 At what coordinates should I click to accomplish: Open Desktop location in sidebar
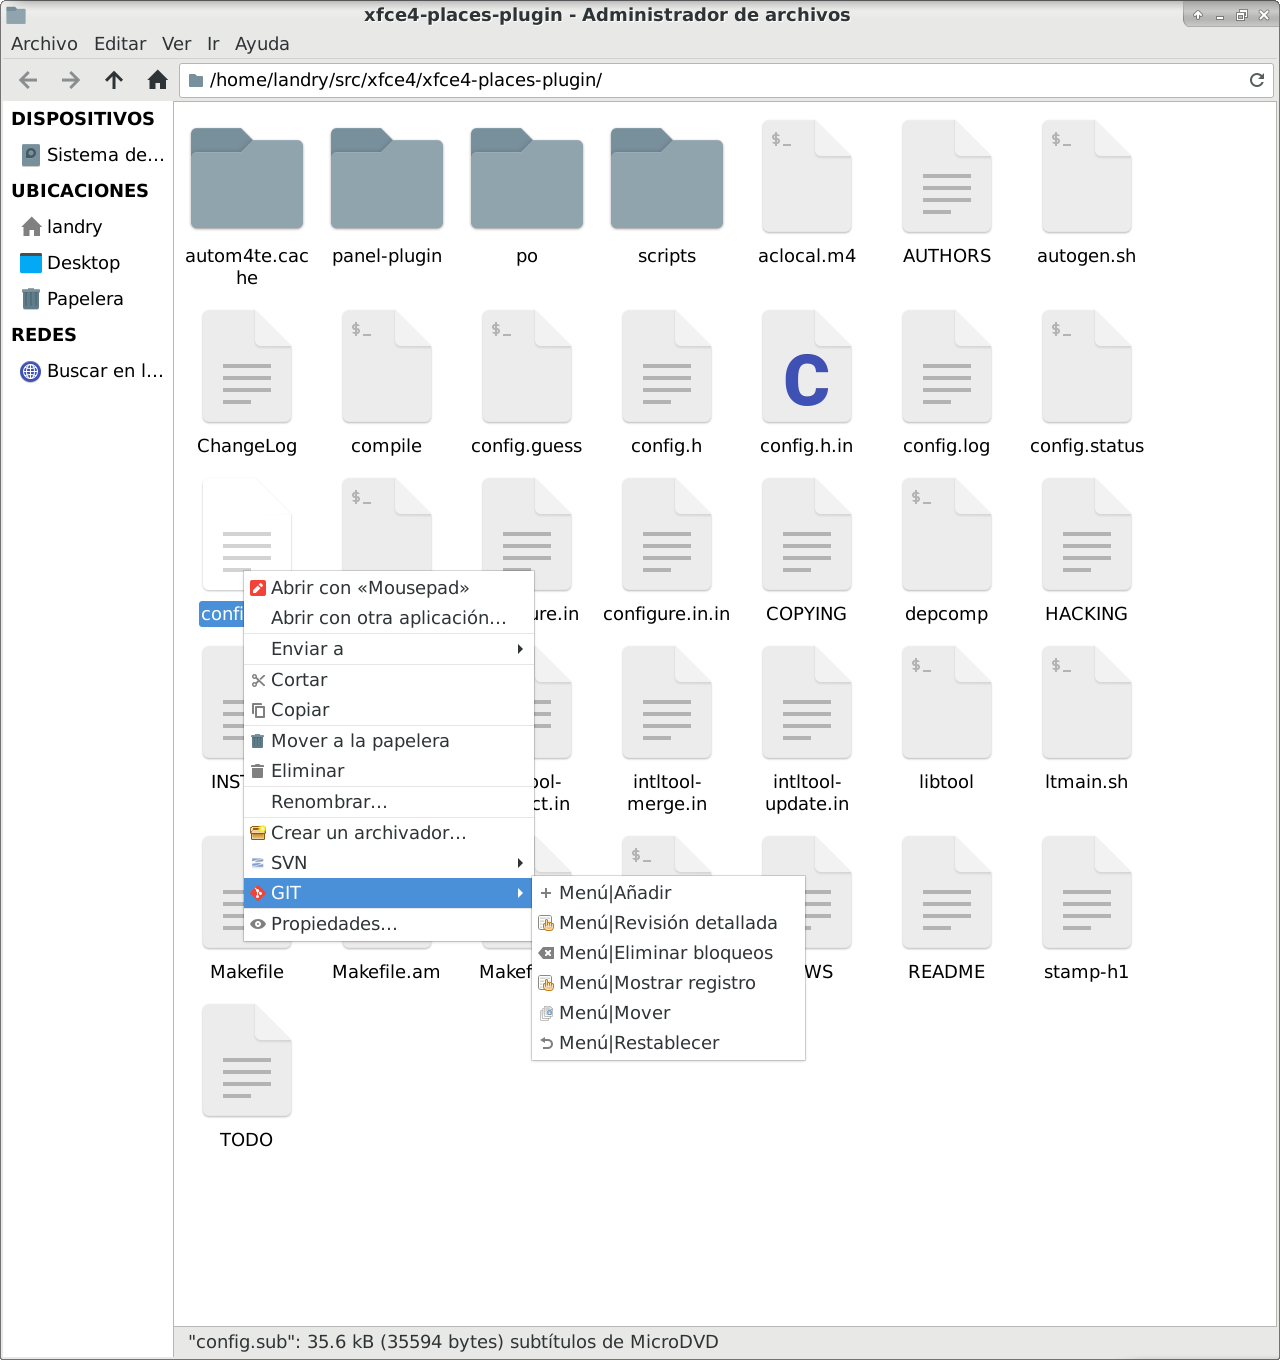(x=83, y=263)
